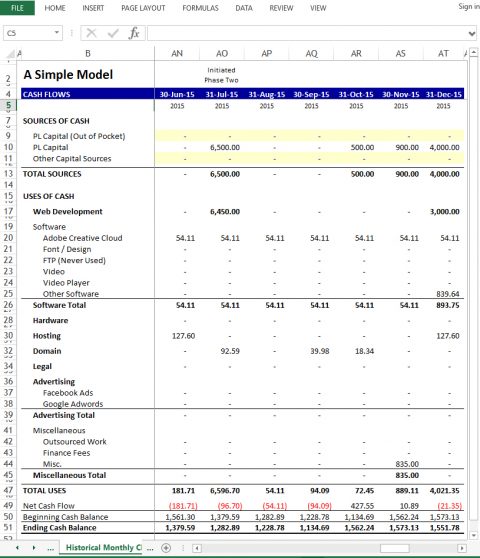480x558 pixels.
Task: Select Net Cash Flow value 427.55
Action: point(362,506)
